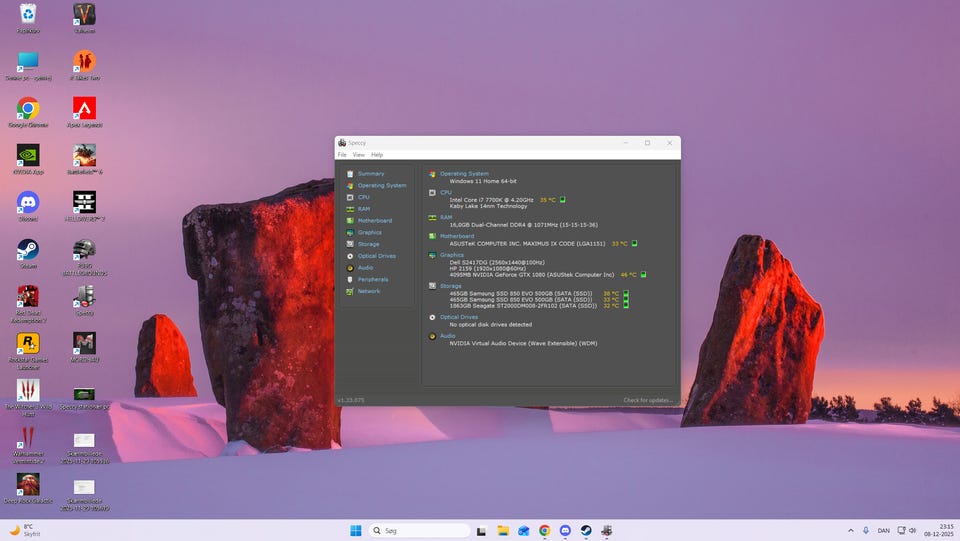
Task: Click the Storage heading in the summary pane
Action: click(x=450, y=285)
